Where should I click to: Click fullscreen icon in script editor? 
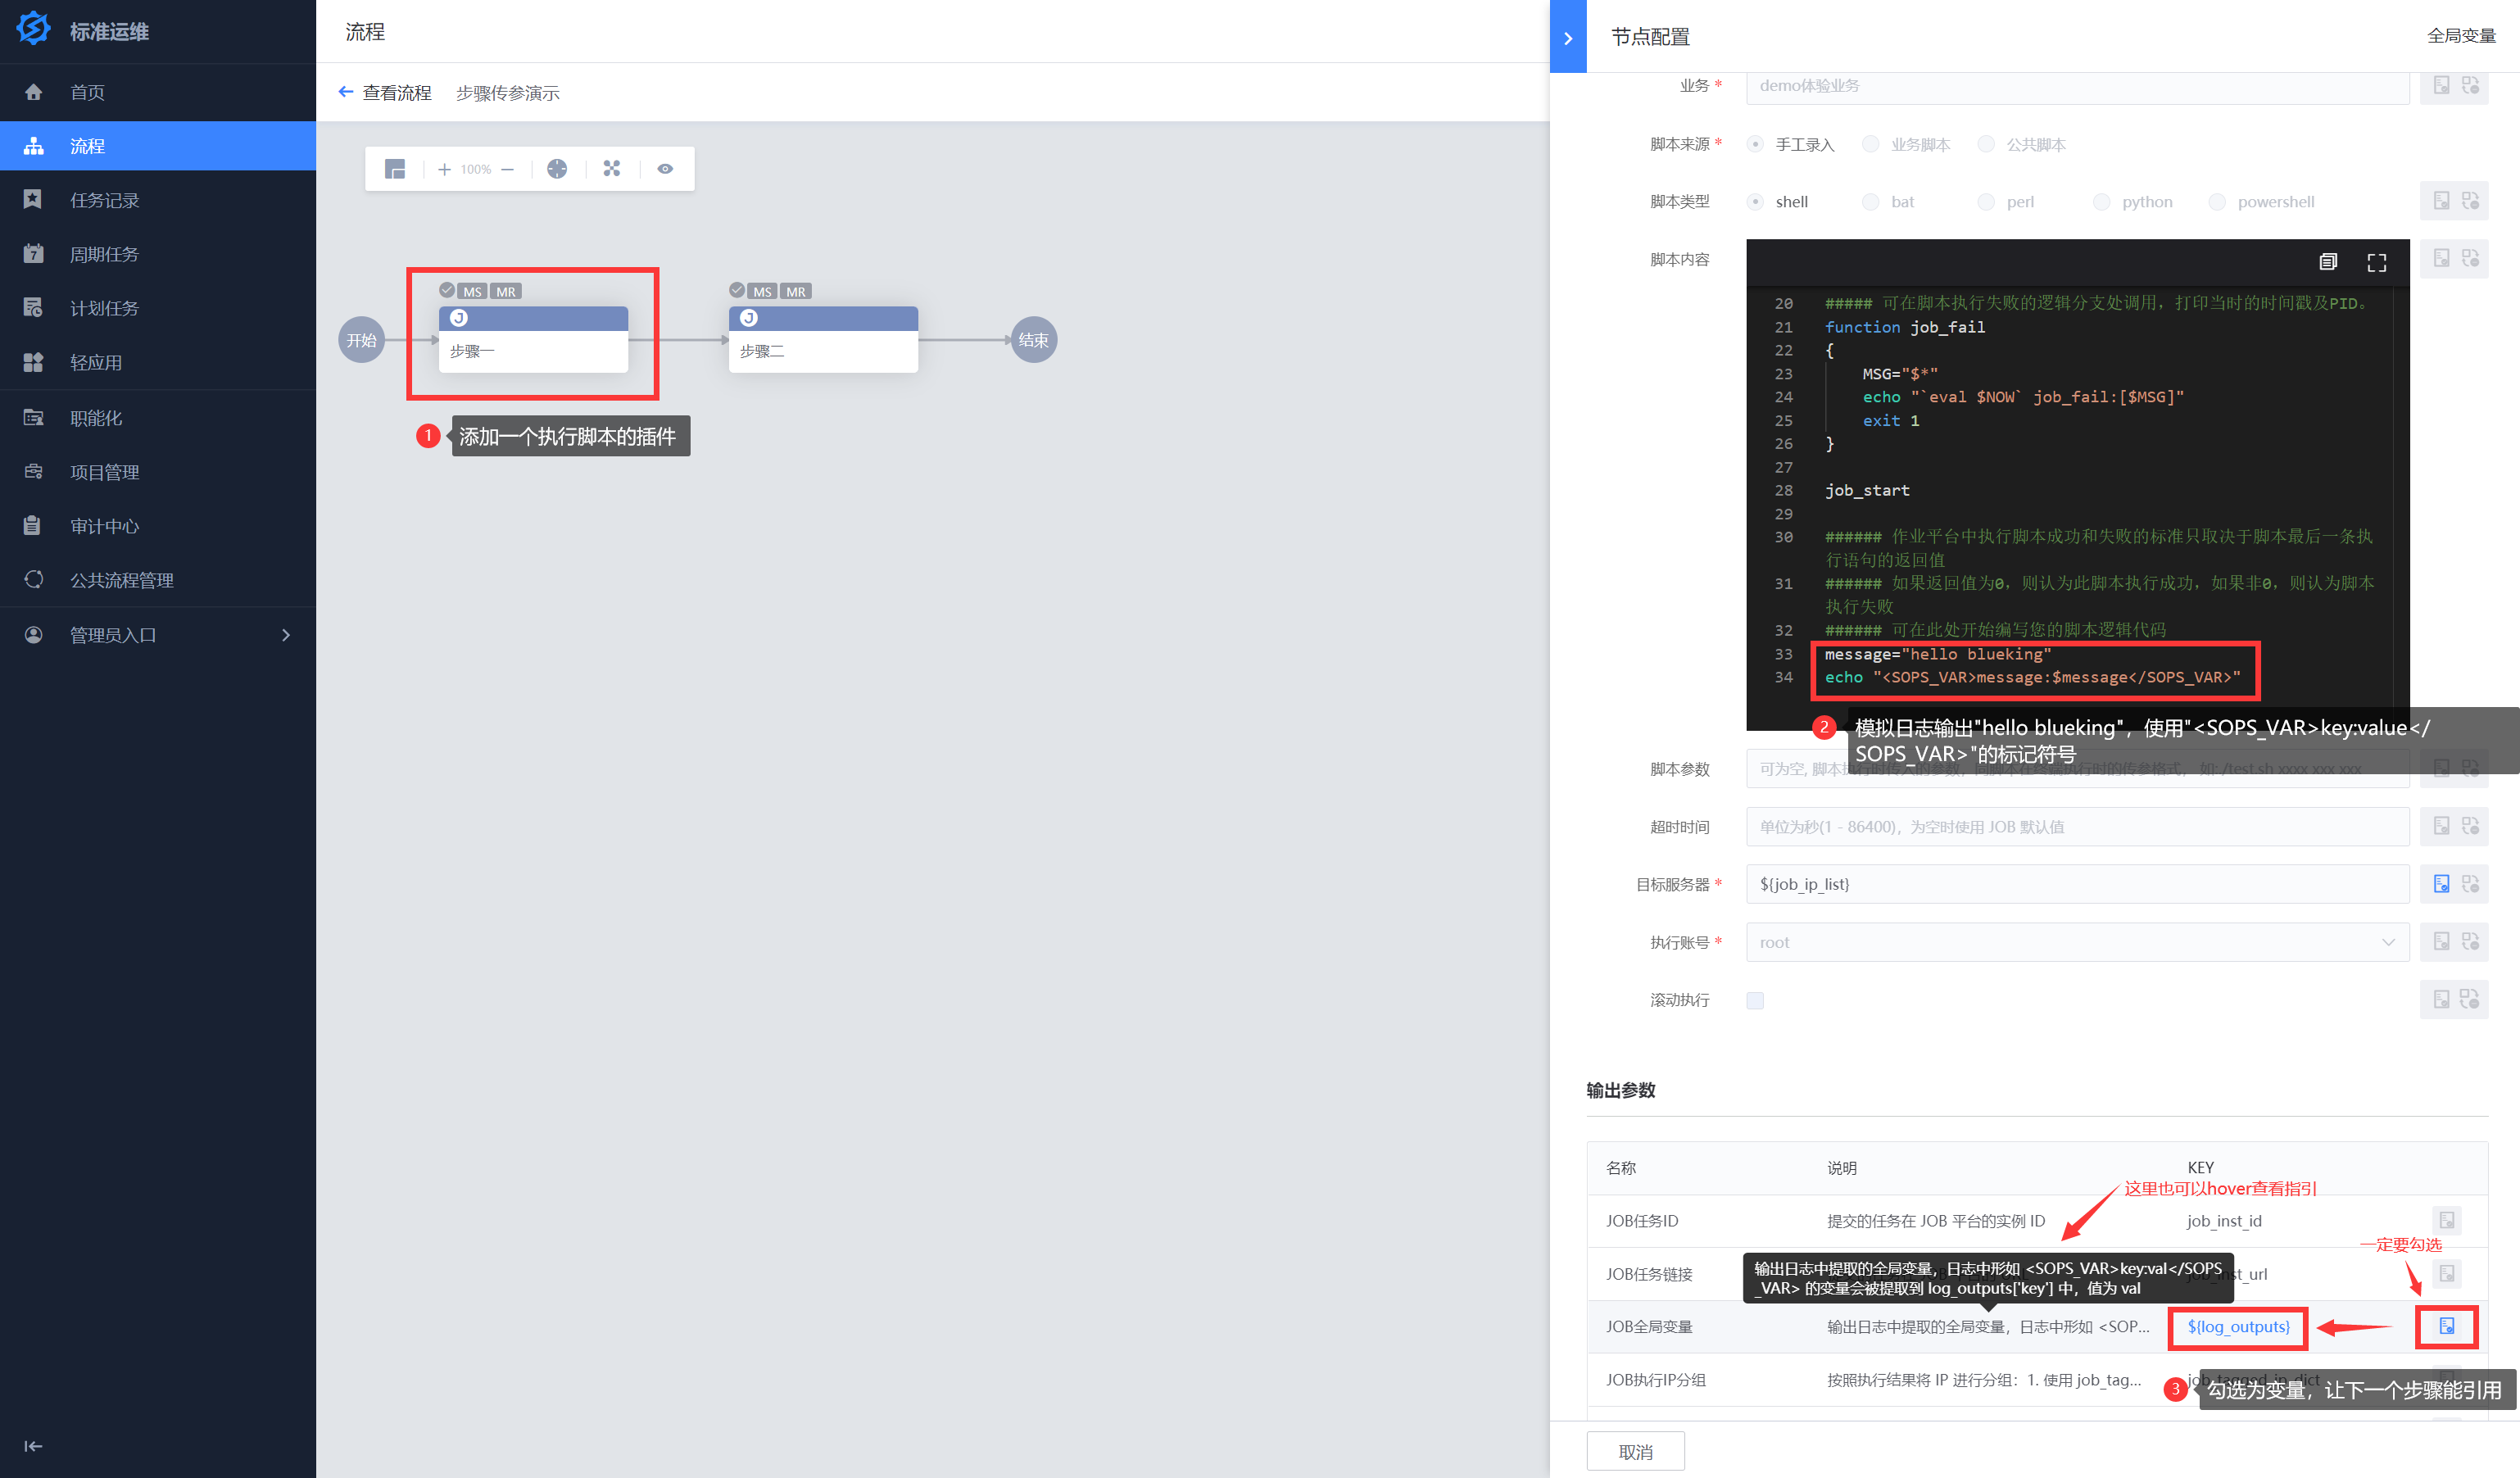tap(2376, 262)
